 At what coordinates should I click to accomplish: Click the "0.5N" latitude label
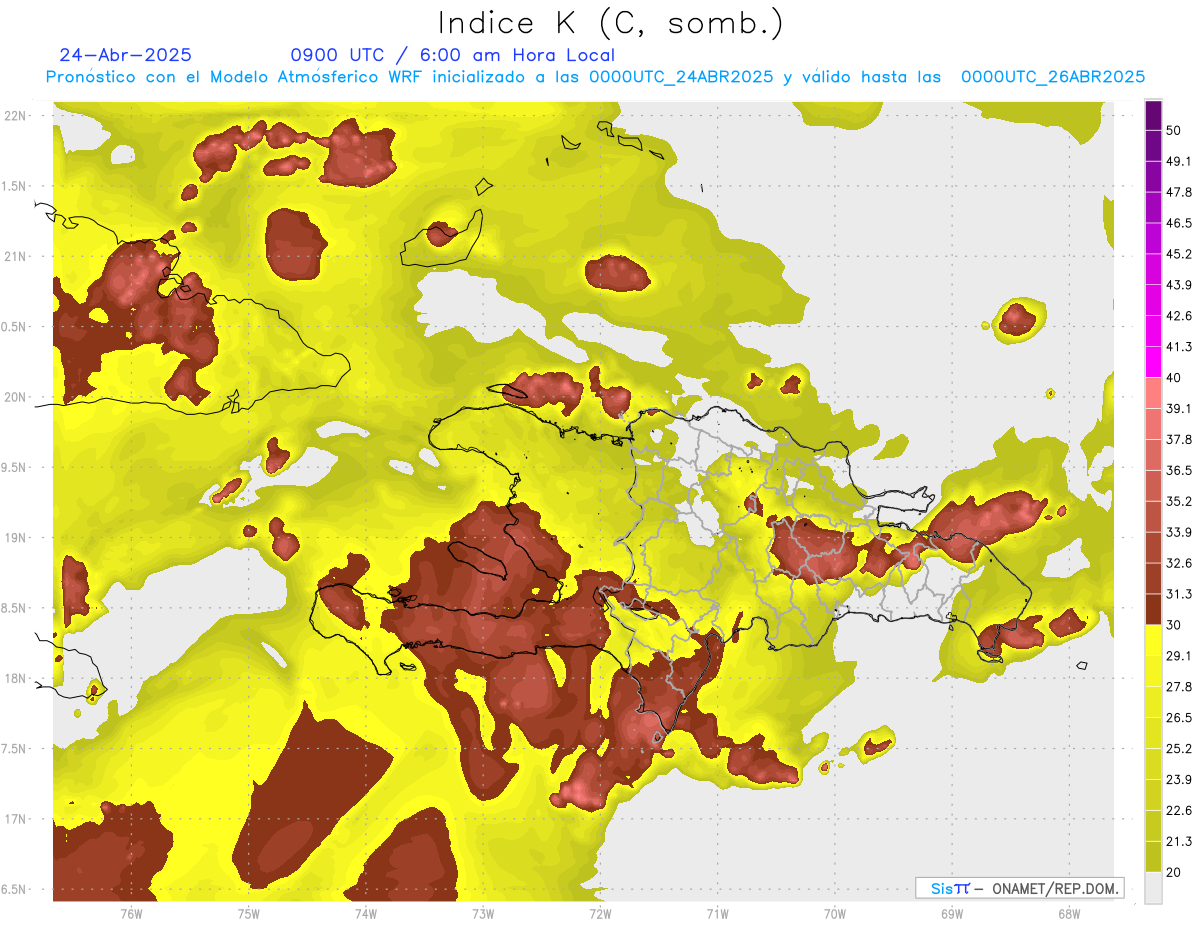click(14, 327)
